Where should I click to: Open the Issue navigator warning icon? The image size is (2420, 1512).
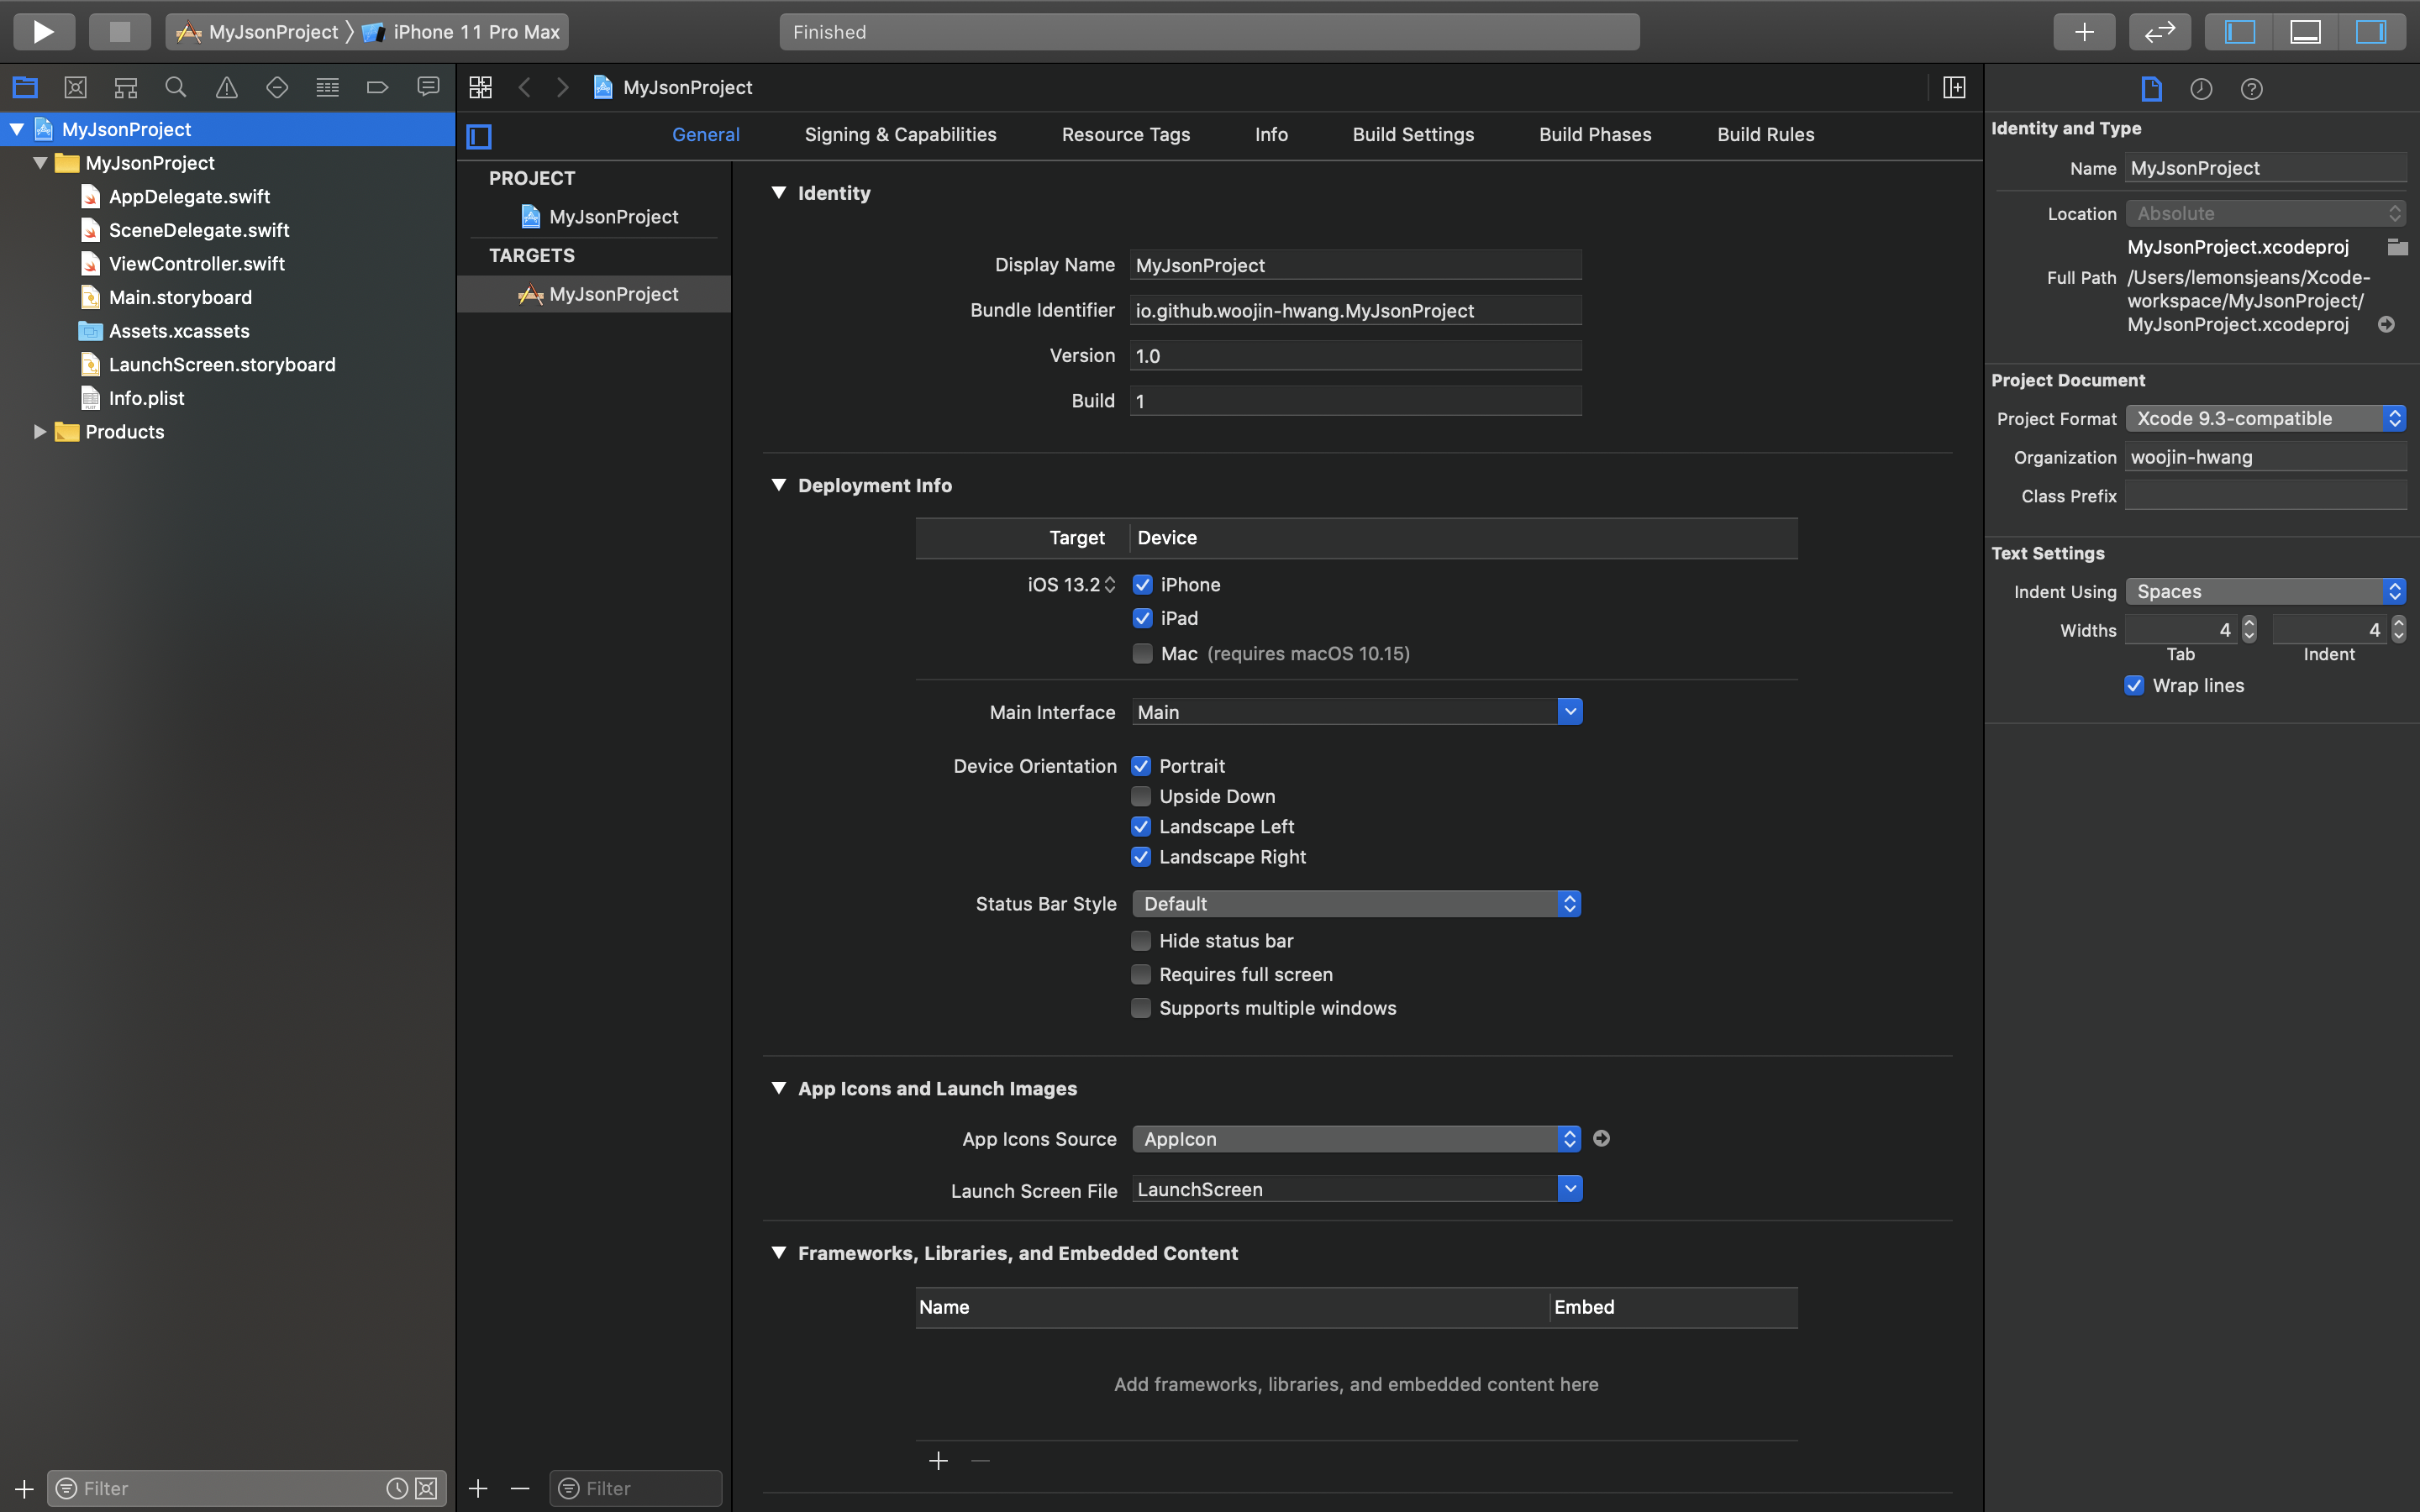coord(227,88)
